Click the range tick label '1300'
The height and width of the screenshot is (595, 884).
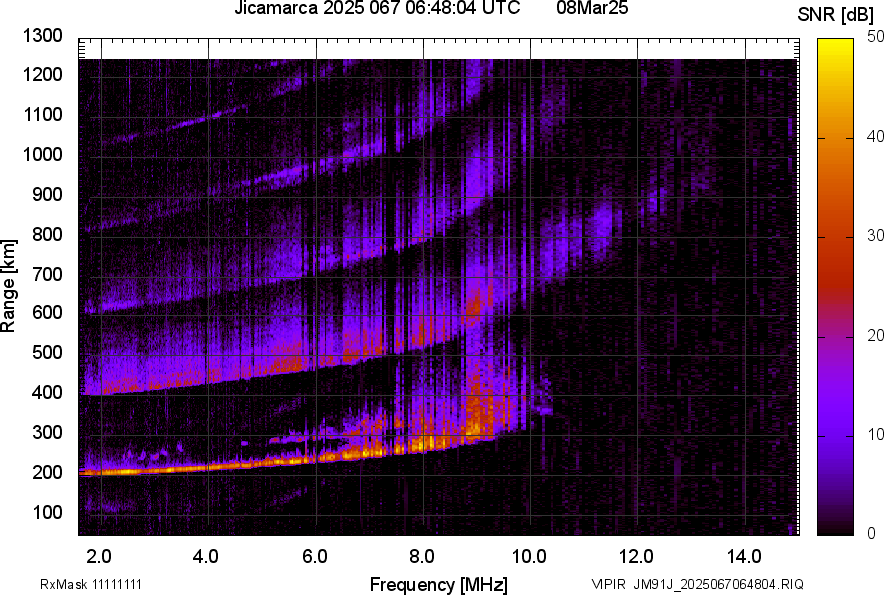tap(42, 36)
